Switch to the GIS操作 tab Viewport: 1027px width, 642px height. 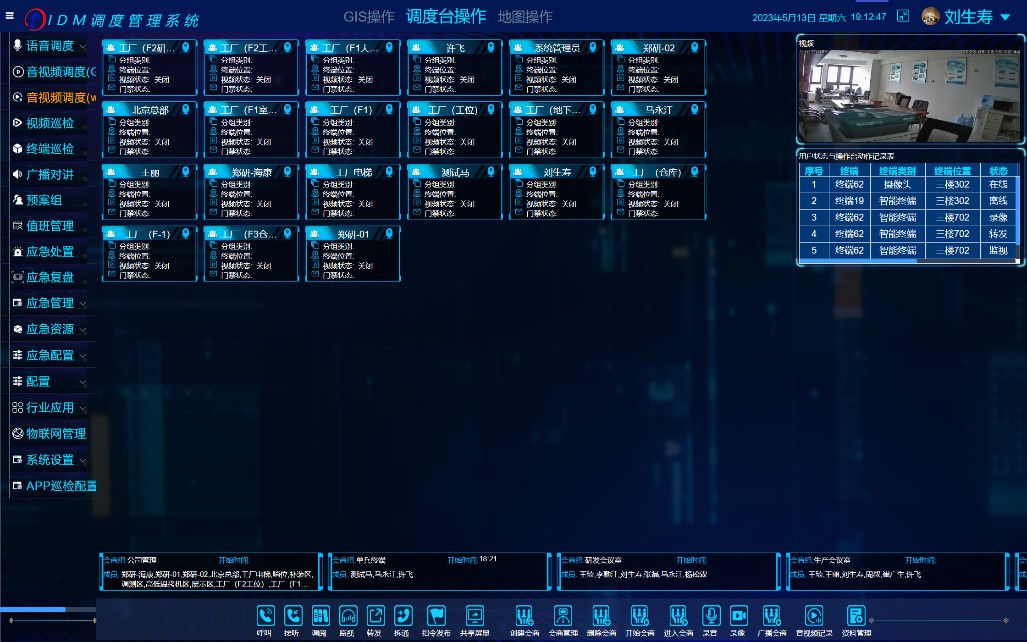[x=368, y=17]
